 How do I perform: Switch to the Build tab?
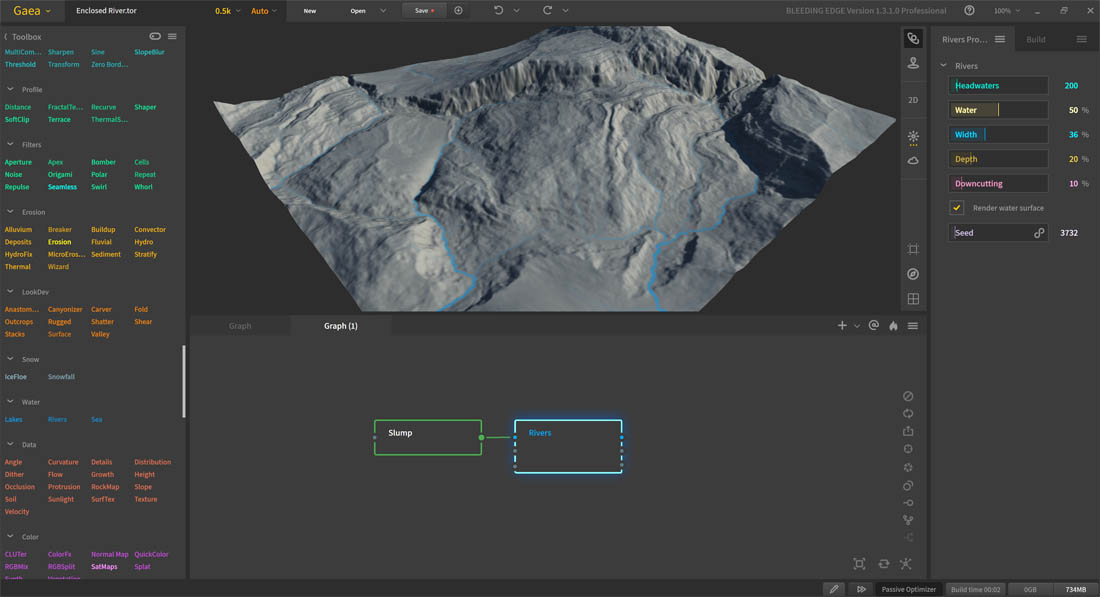(1036, 39)
